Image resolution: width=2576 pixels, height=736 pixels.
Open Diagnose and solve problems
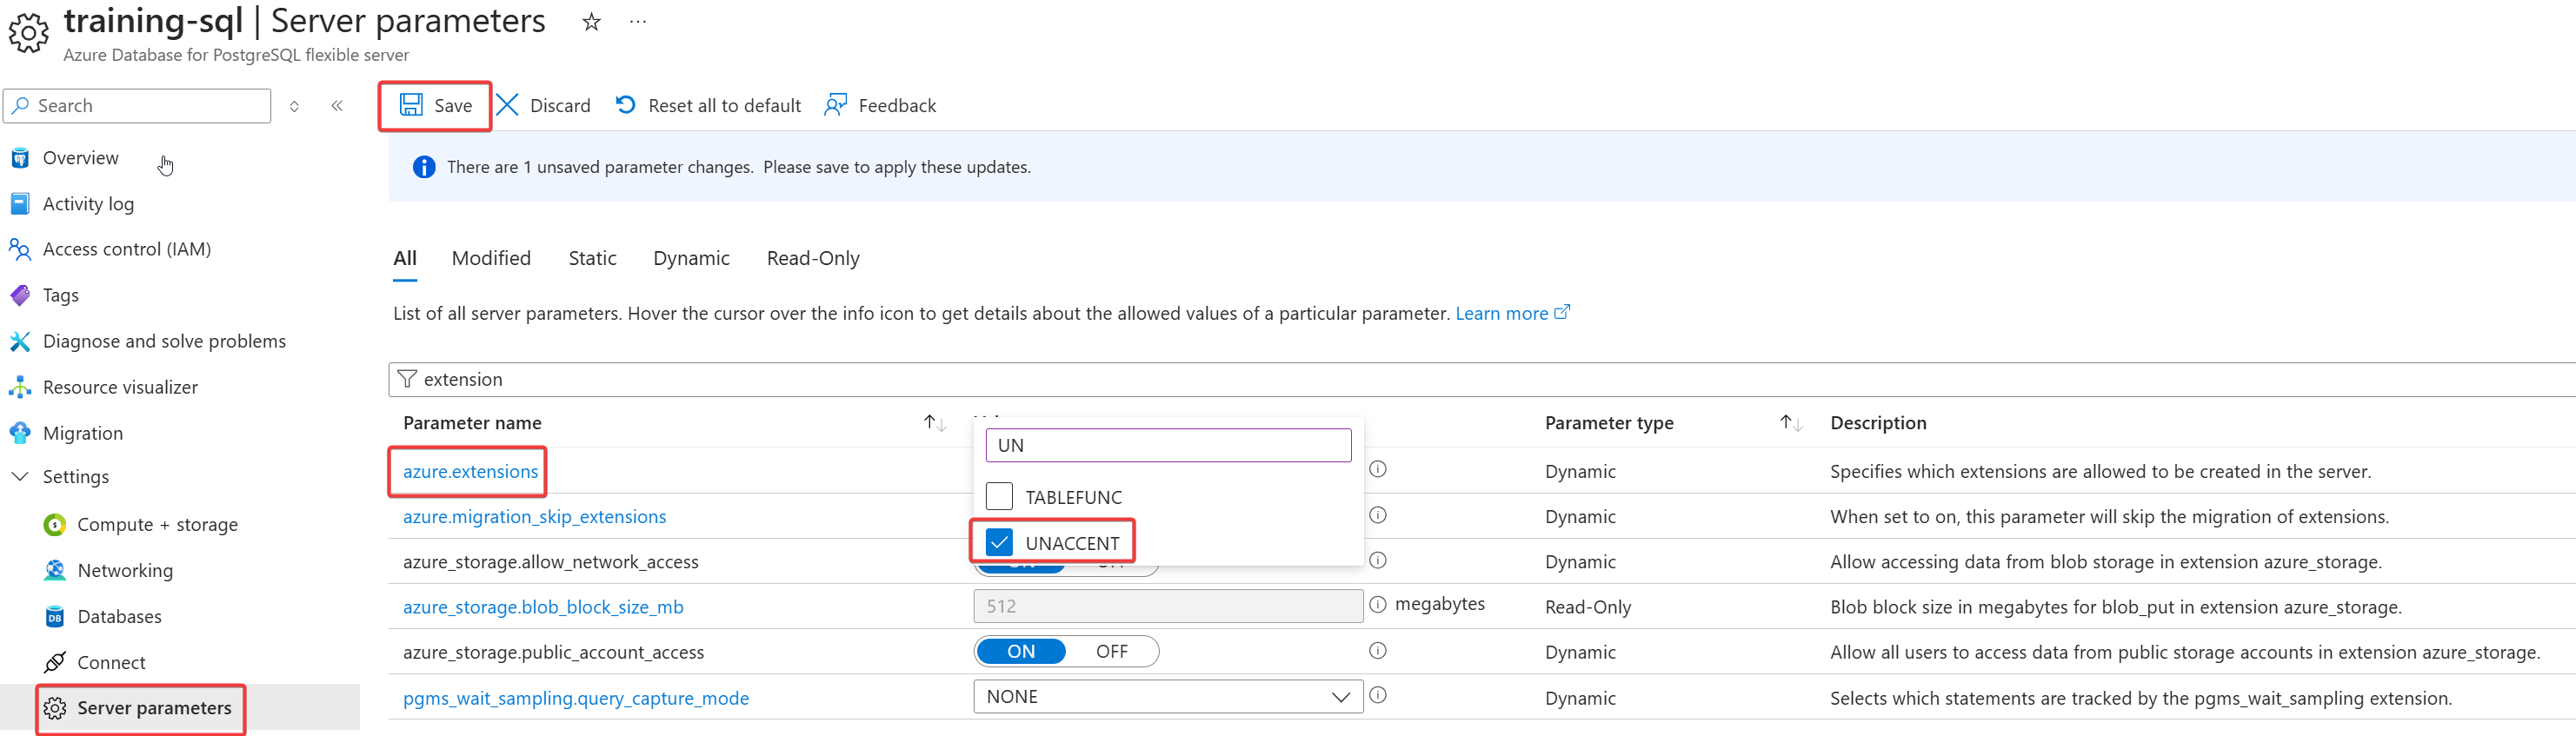click(x=164, y=341)
